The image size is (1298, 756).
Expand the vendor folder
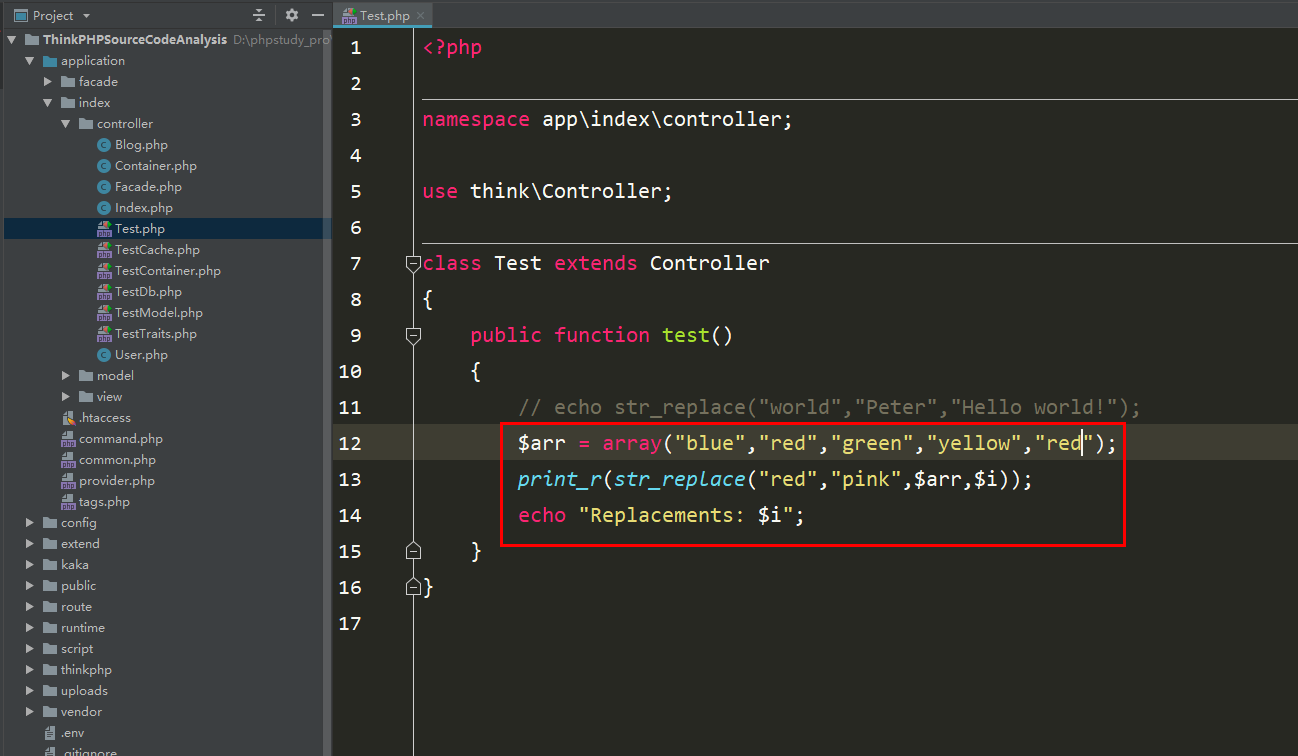[x=30, y=712]
